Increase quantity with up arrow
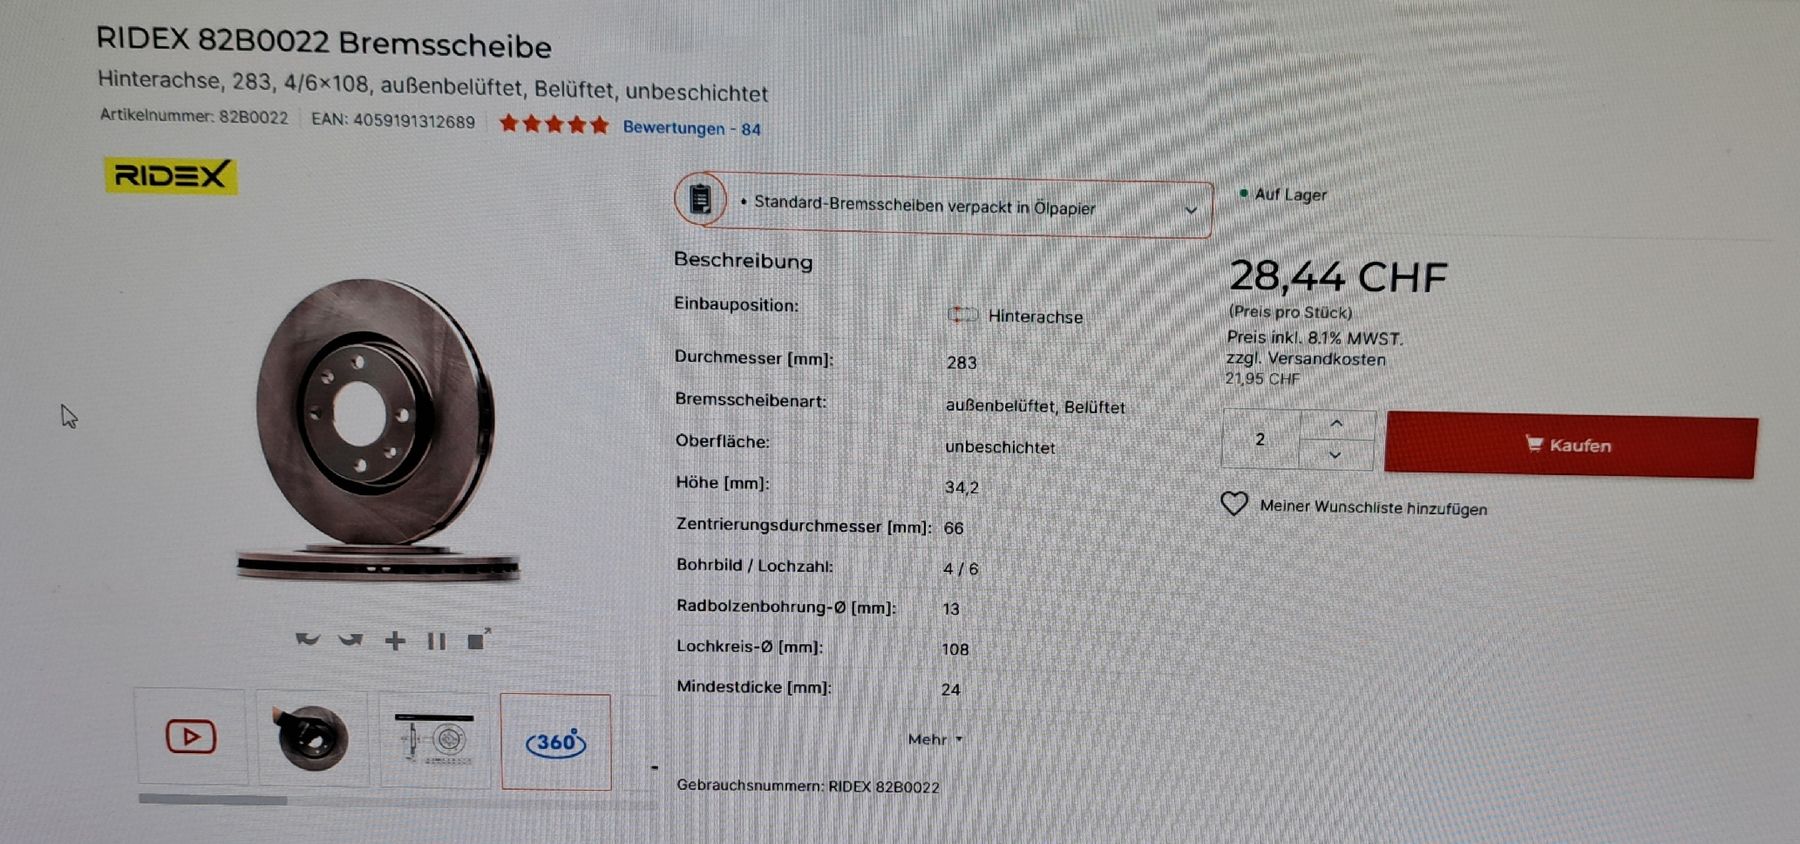 tap(1336, 424)
